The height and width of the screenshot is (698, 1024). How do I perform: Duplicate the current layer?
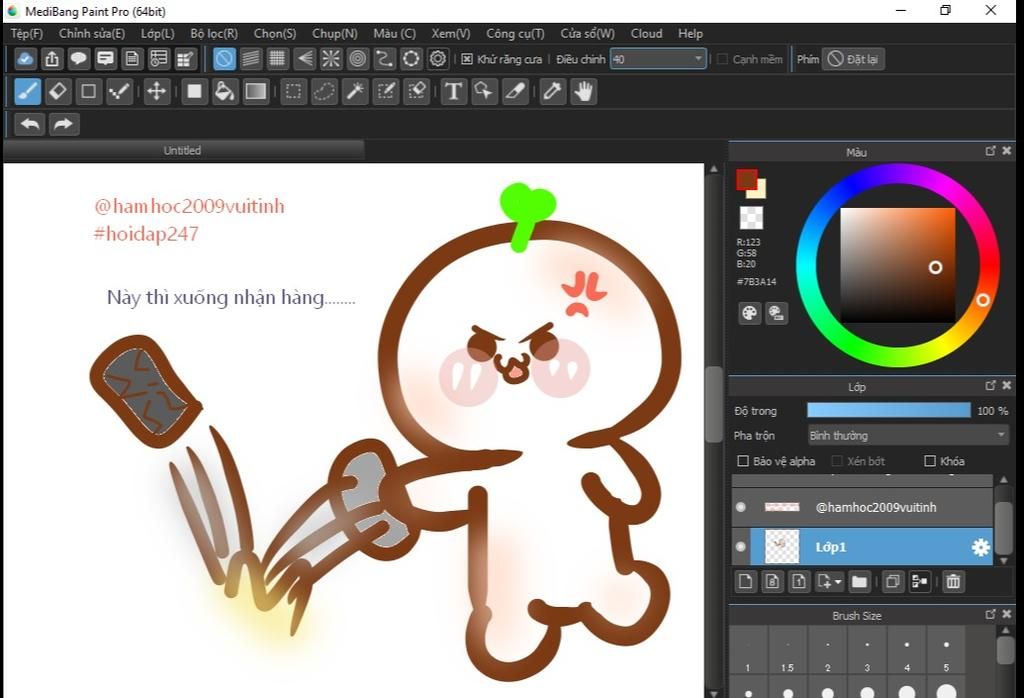coord(893,581)
